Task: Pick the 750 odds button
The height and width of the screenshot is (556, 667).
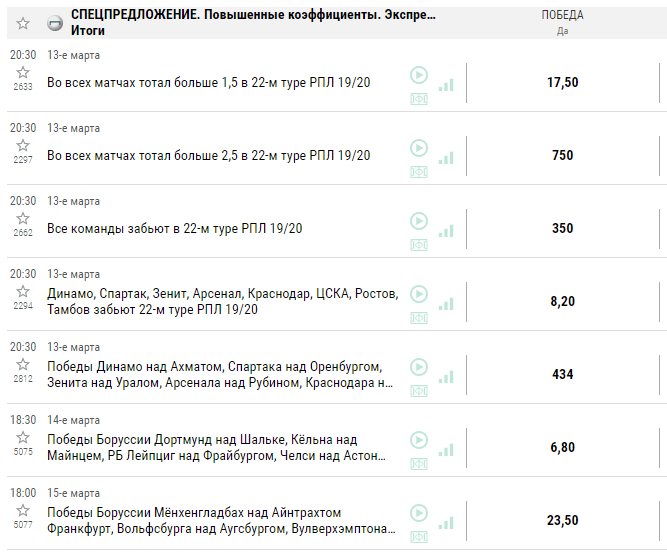Action: [x=562, y=155]
